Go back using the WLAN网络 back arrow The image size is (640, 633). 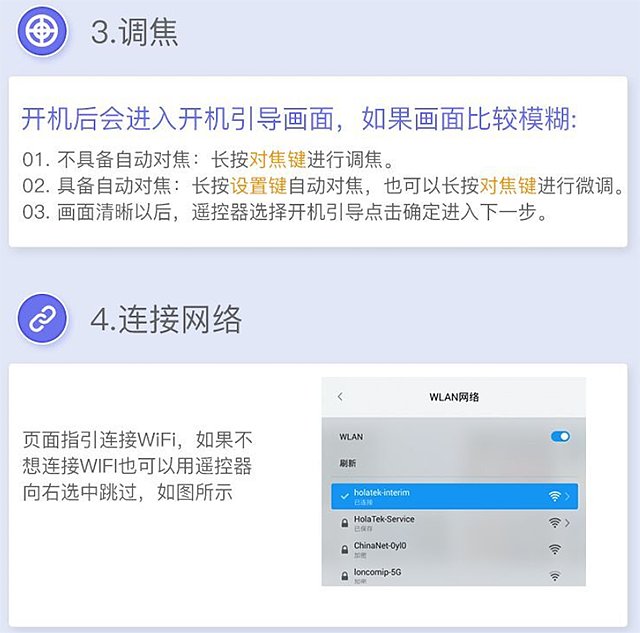tap(340, 397)
